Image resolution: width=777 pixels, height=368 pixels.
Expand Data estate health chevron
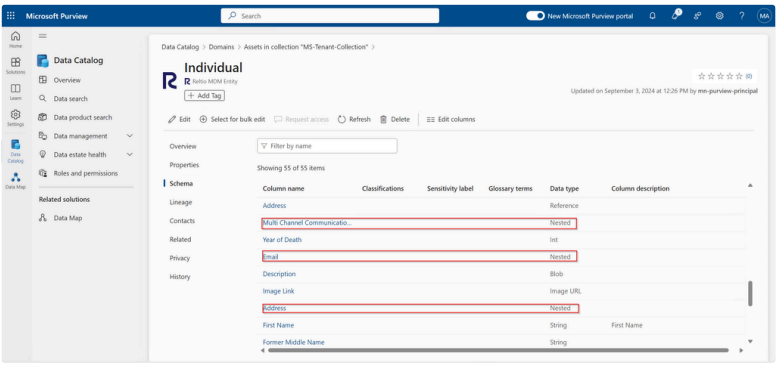pyautogui.click(x=130, y=155)
